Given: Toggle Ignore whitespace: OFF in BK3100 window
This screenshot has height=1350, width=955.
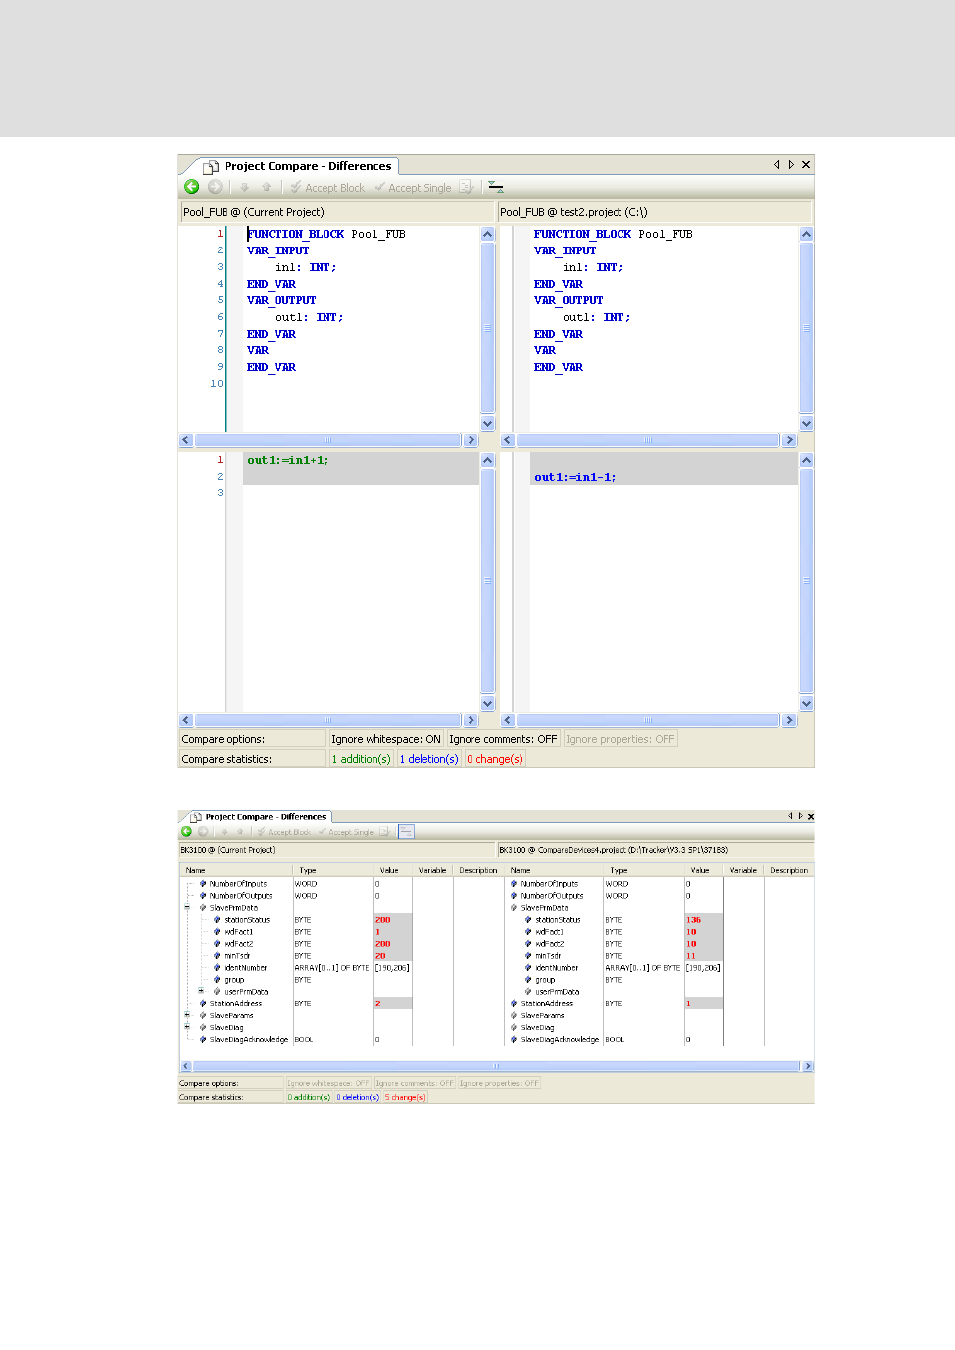Looking at the screenshot, I should 328,1083.
